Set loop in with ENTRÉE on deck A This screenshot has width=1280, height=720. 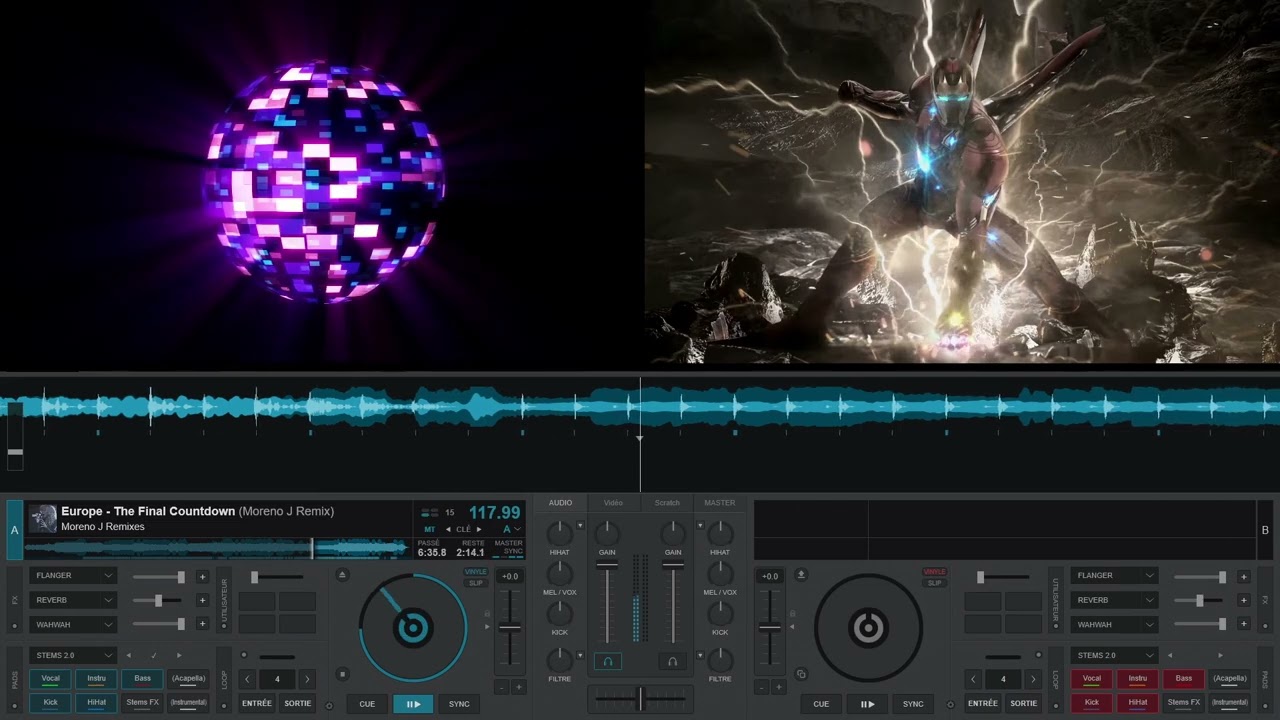[257, 704]
